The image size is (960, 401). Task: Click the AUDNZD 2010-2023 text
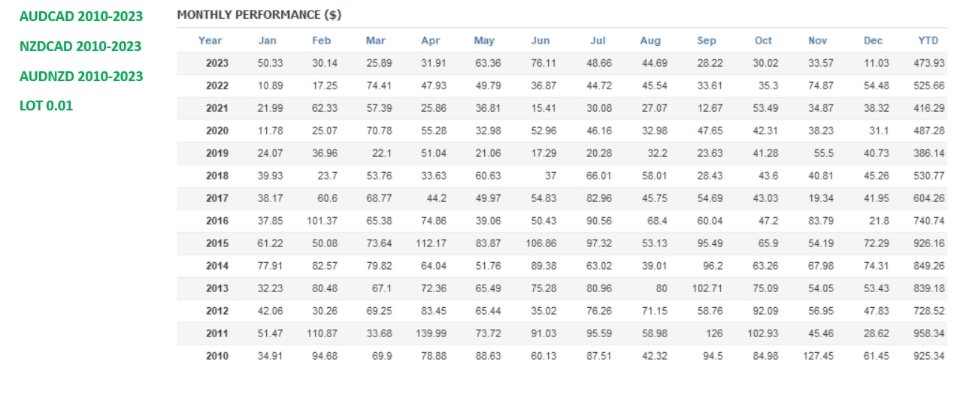[81, 77]
